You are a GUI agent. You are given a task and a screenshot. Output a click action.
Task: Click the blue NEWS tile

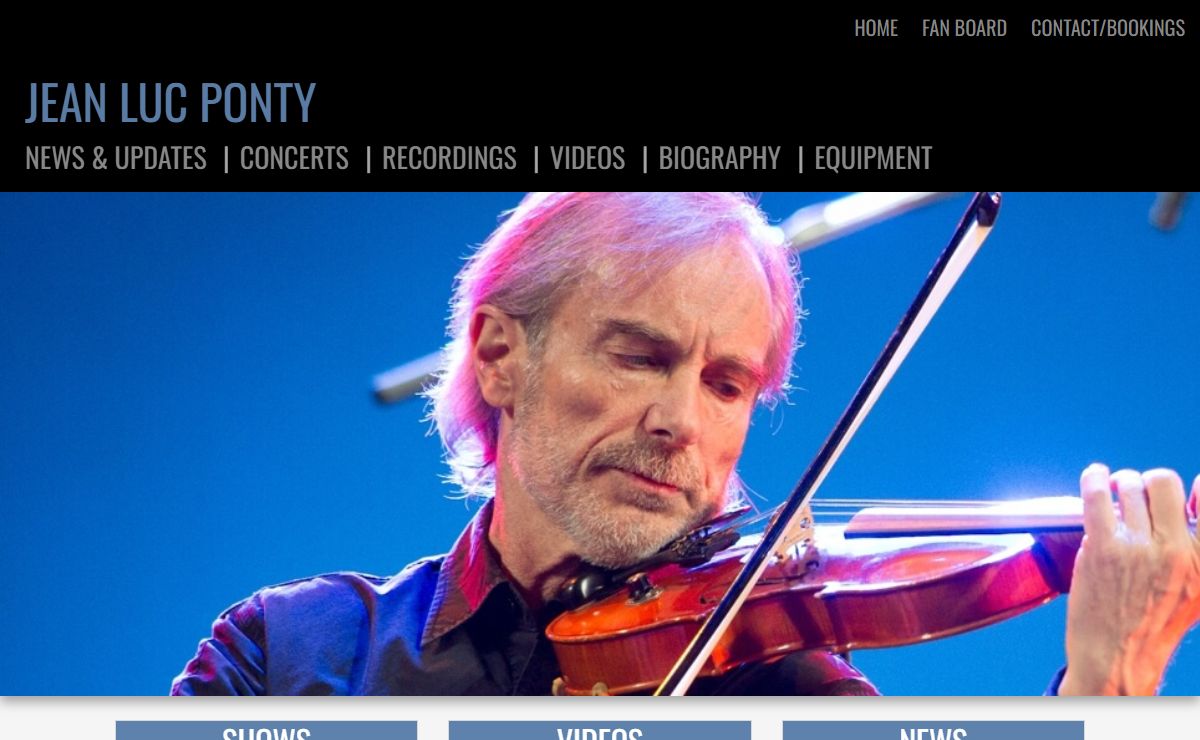(x=933, y=731)
